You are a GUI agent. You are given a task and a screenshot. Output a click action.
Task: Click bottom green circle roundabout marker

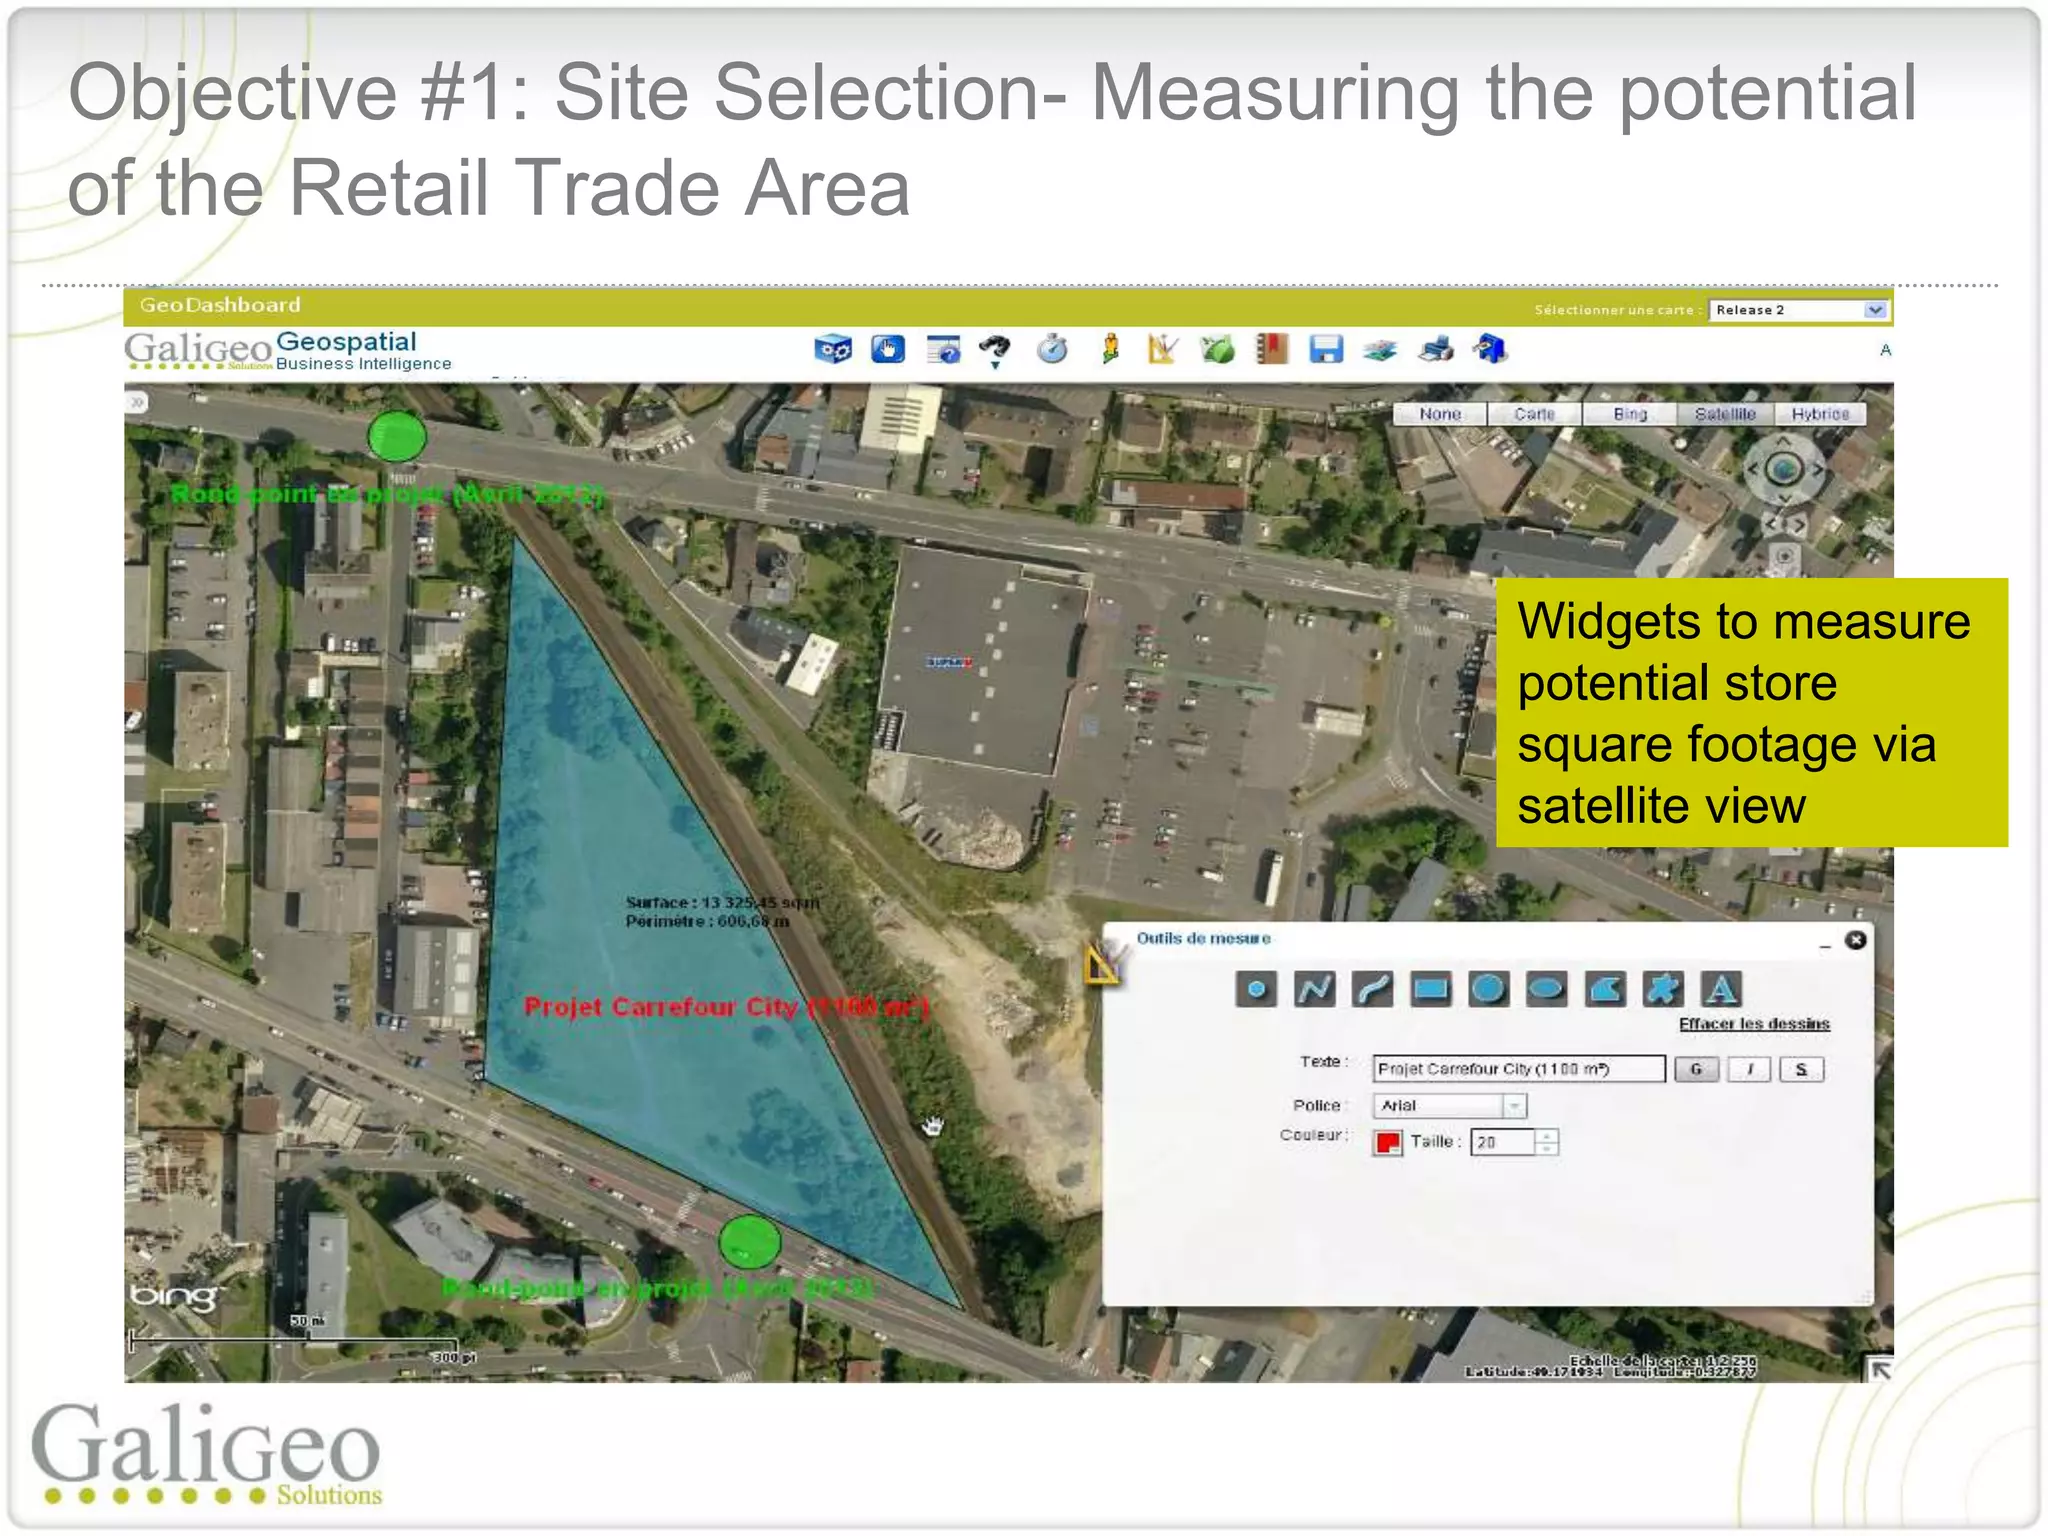pyautogui.click(x=750, y=1243)
